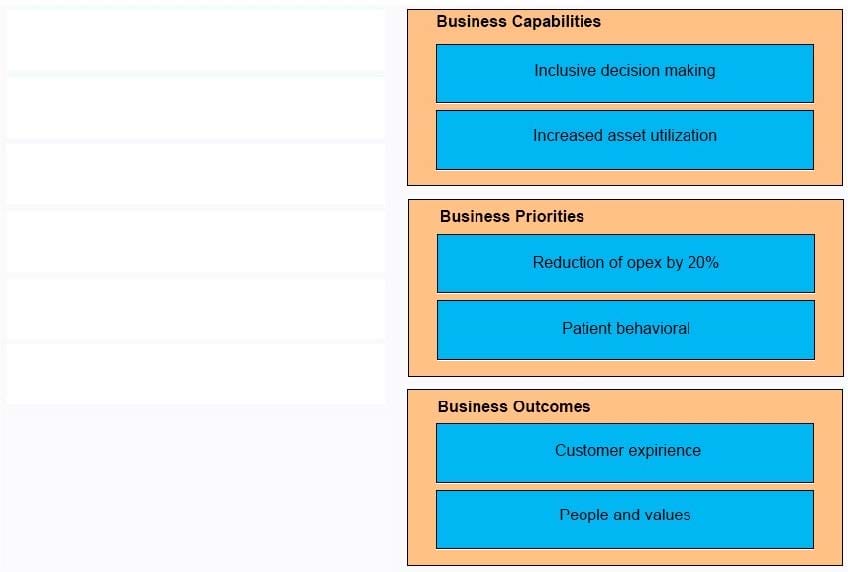Click the Business Outcomes heading
This screenshot has width=848, height=572.
click(514, 407)
